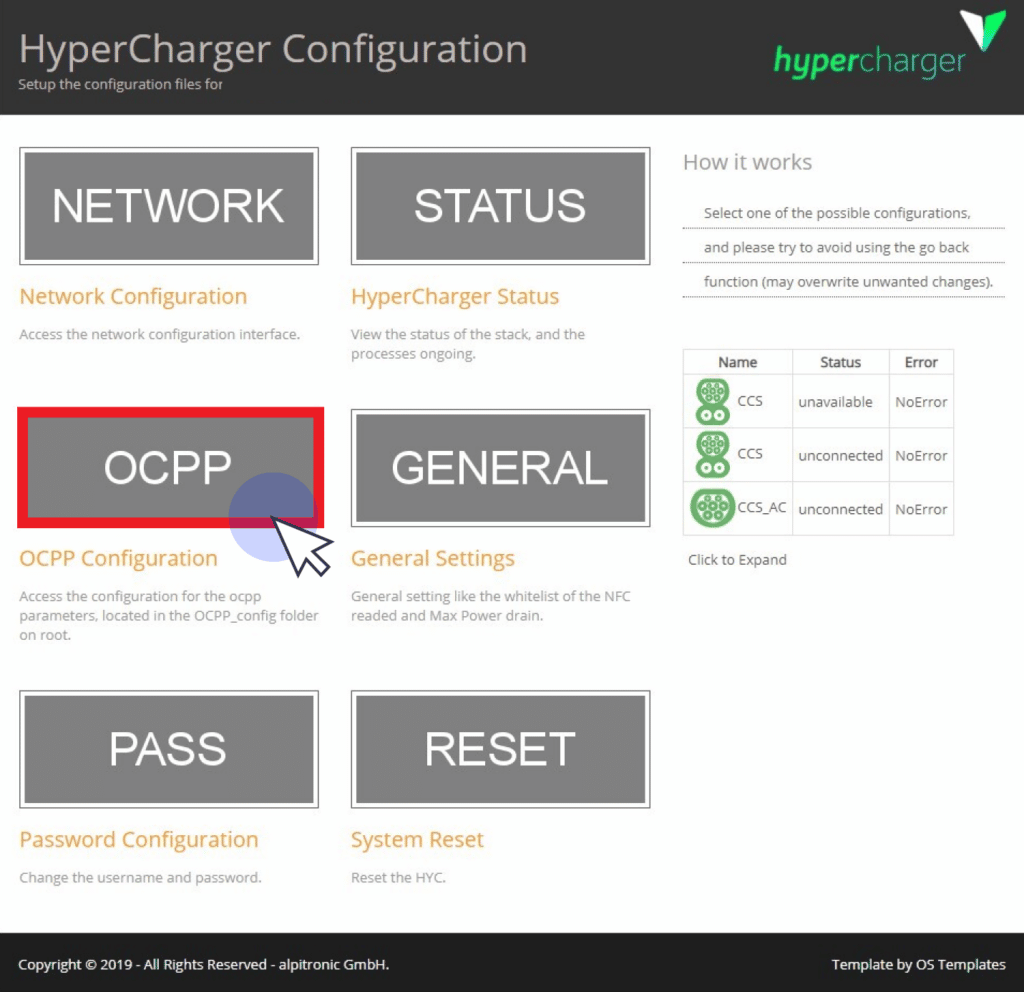Click the 'How it works' heading
The image size is (1024, 992).
[x=747, y=162]
